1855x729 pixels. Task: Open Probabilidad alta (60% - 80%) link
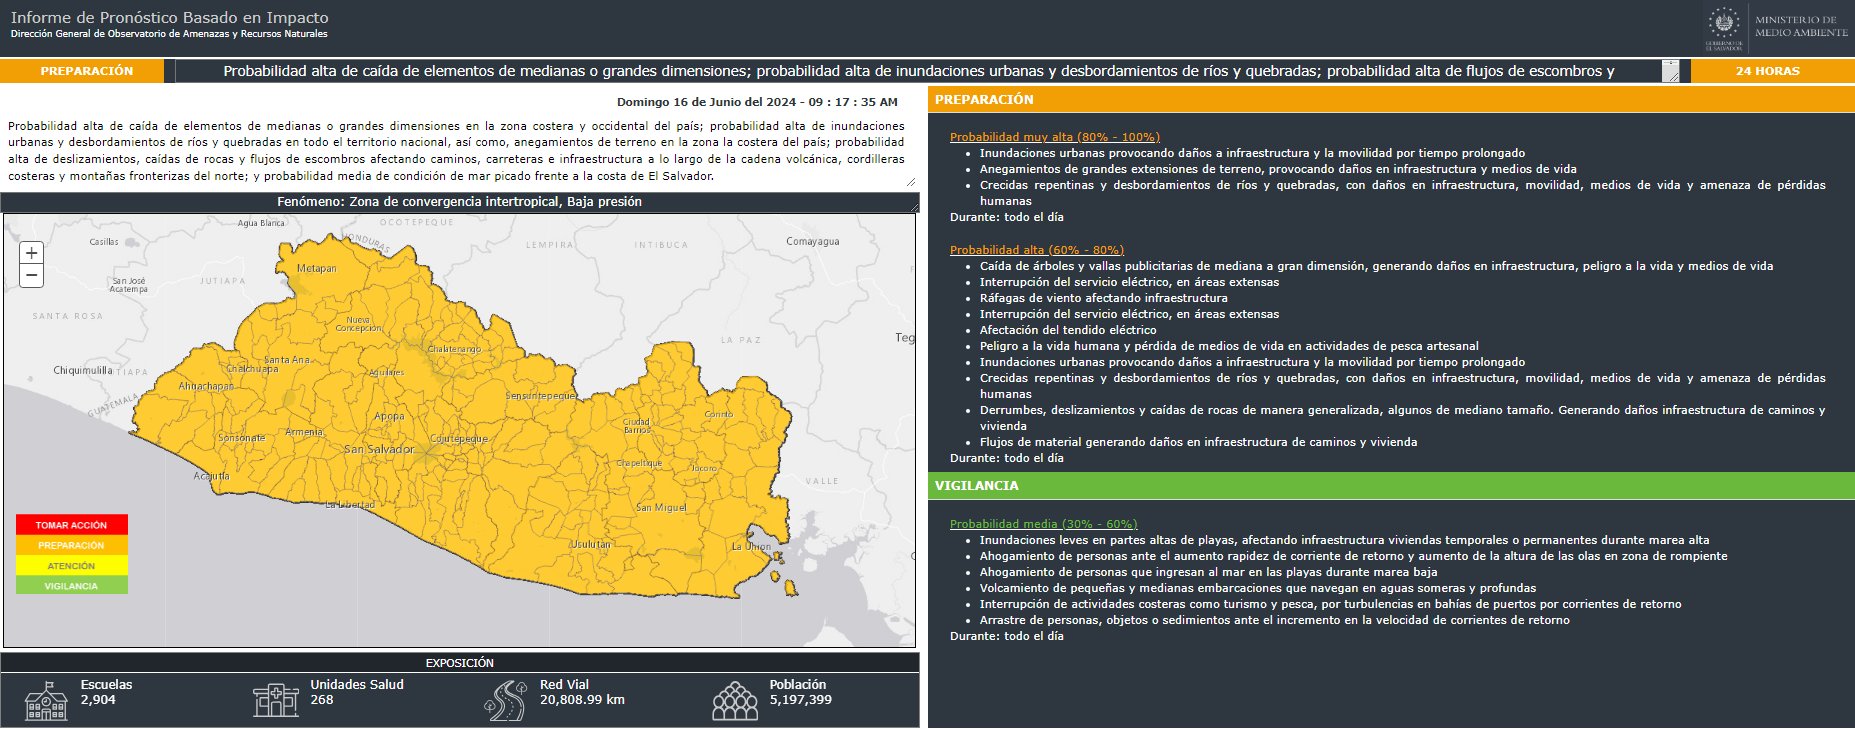tap(1037, 250)
